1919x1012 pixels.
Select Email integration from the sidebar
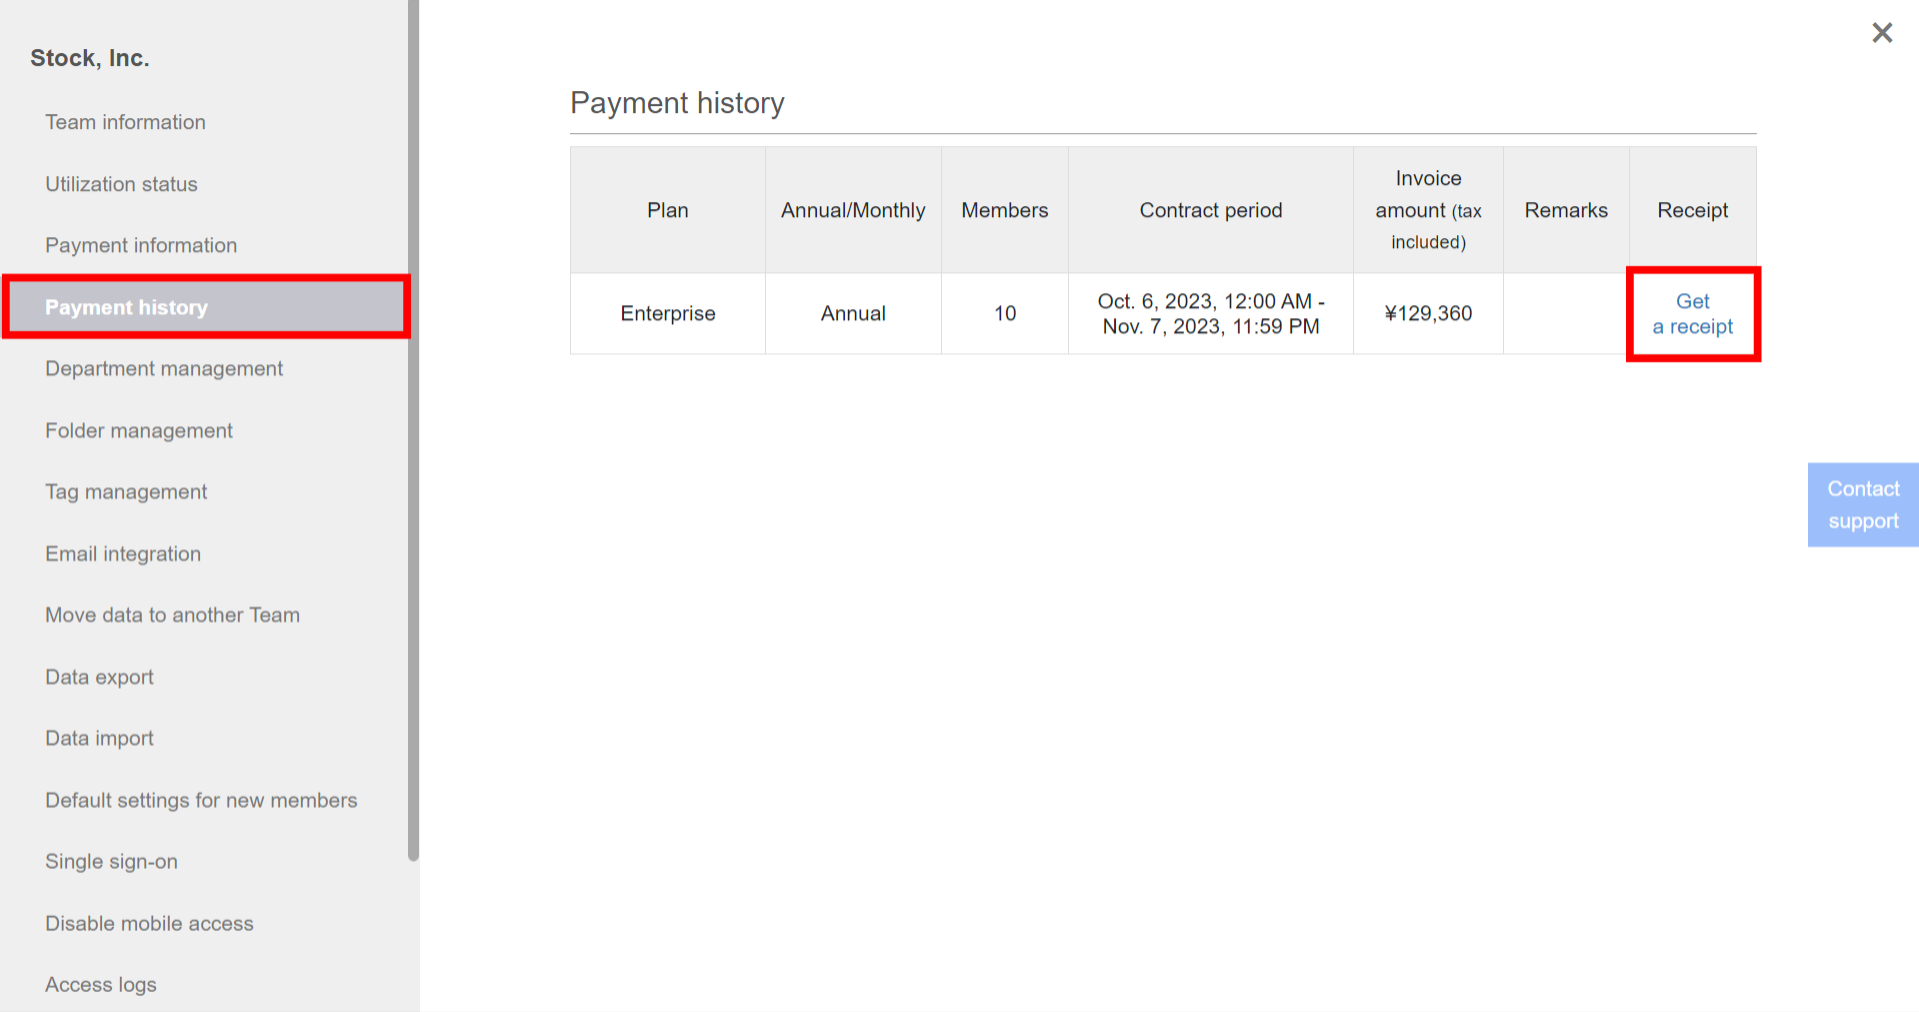123,553
